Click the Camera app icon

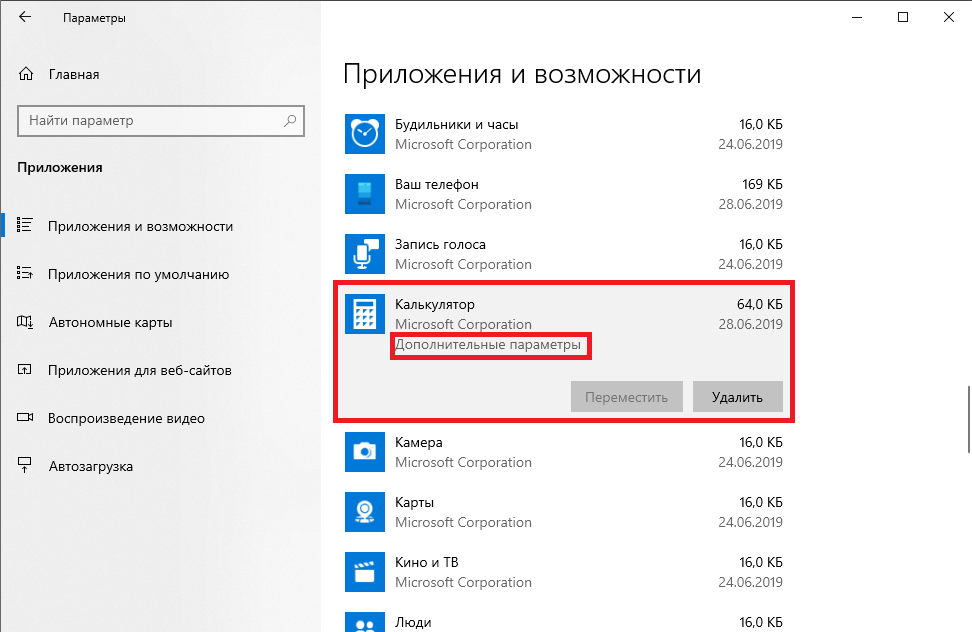364,452
